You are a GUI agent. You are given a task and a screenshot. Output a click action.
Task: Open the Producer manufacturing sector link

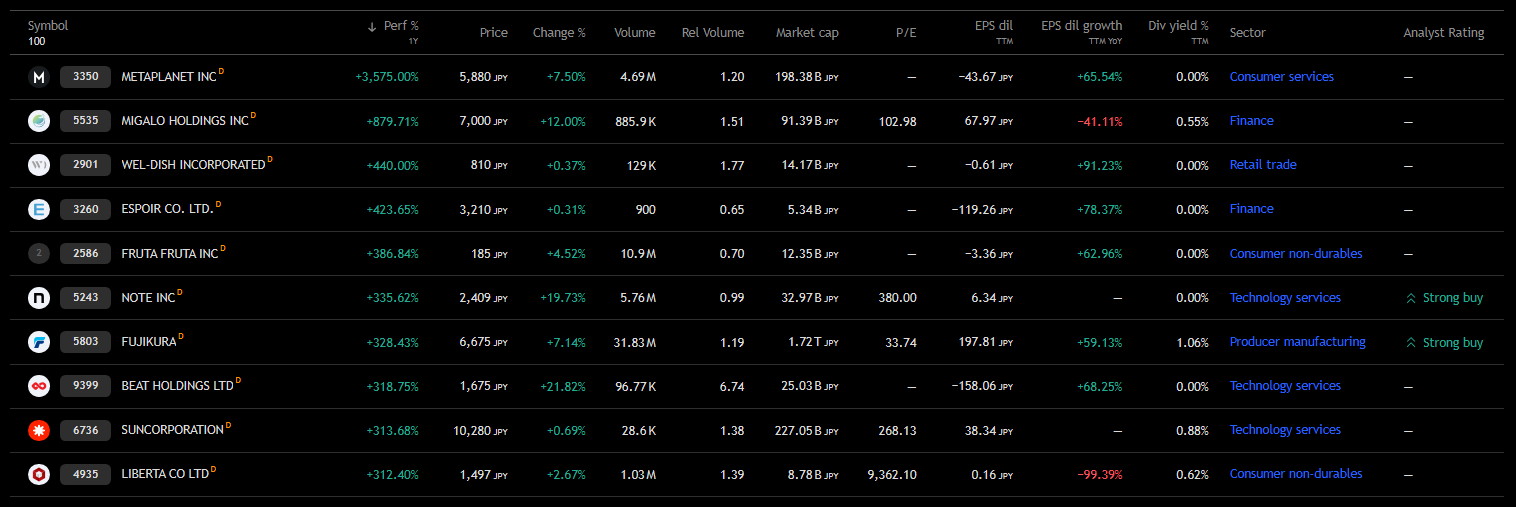(1297, 342)
